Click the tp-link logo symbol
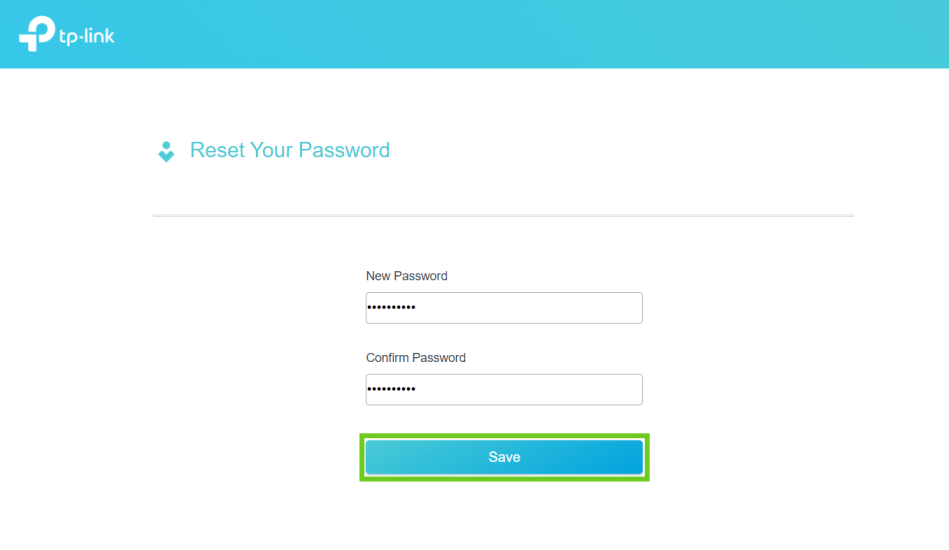949x550 pixels. [x=36, y=34]
